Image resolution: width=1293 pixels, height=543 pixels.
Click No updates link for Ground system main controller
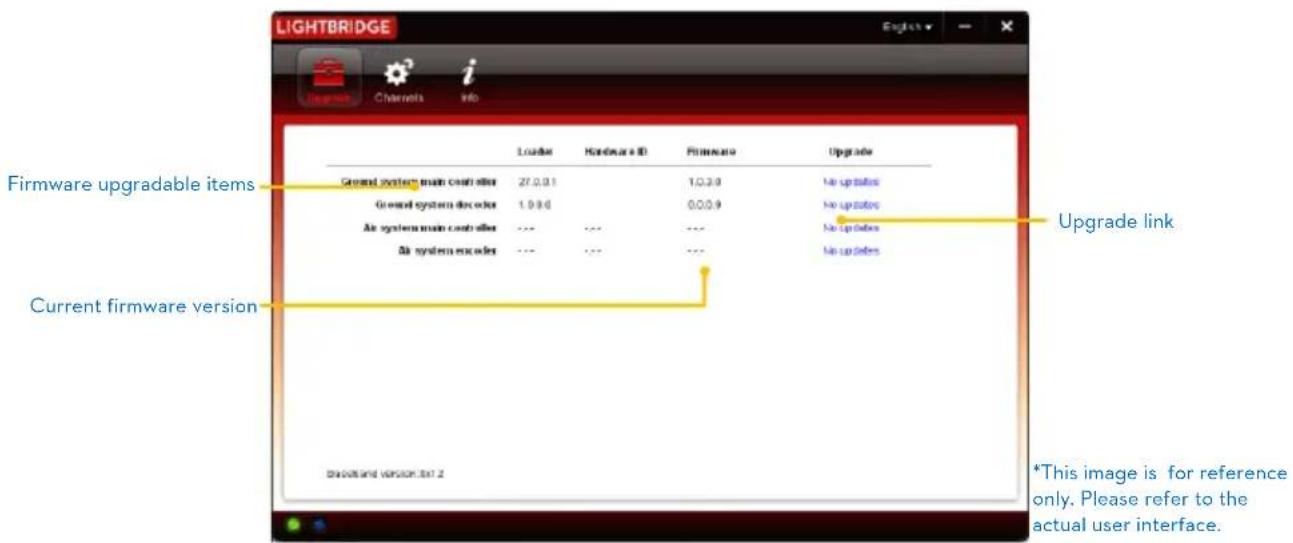(x=851, y=182)
